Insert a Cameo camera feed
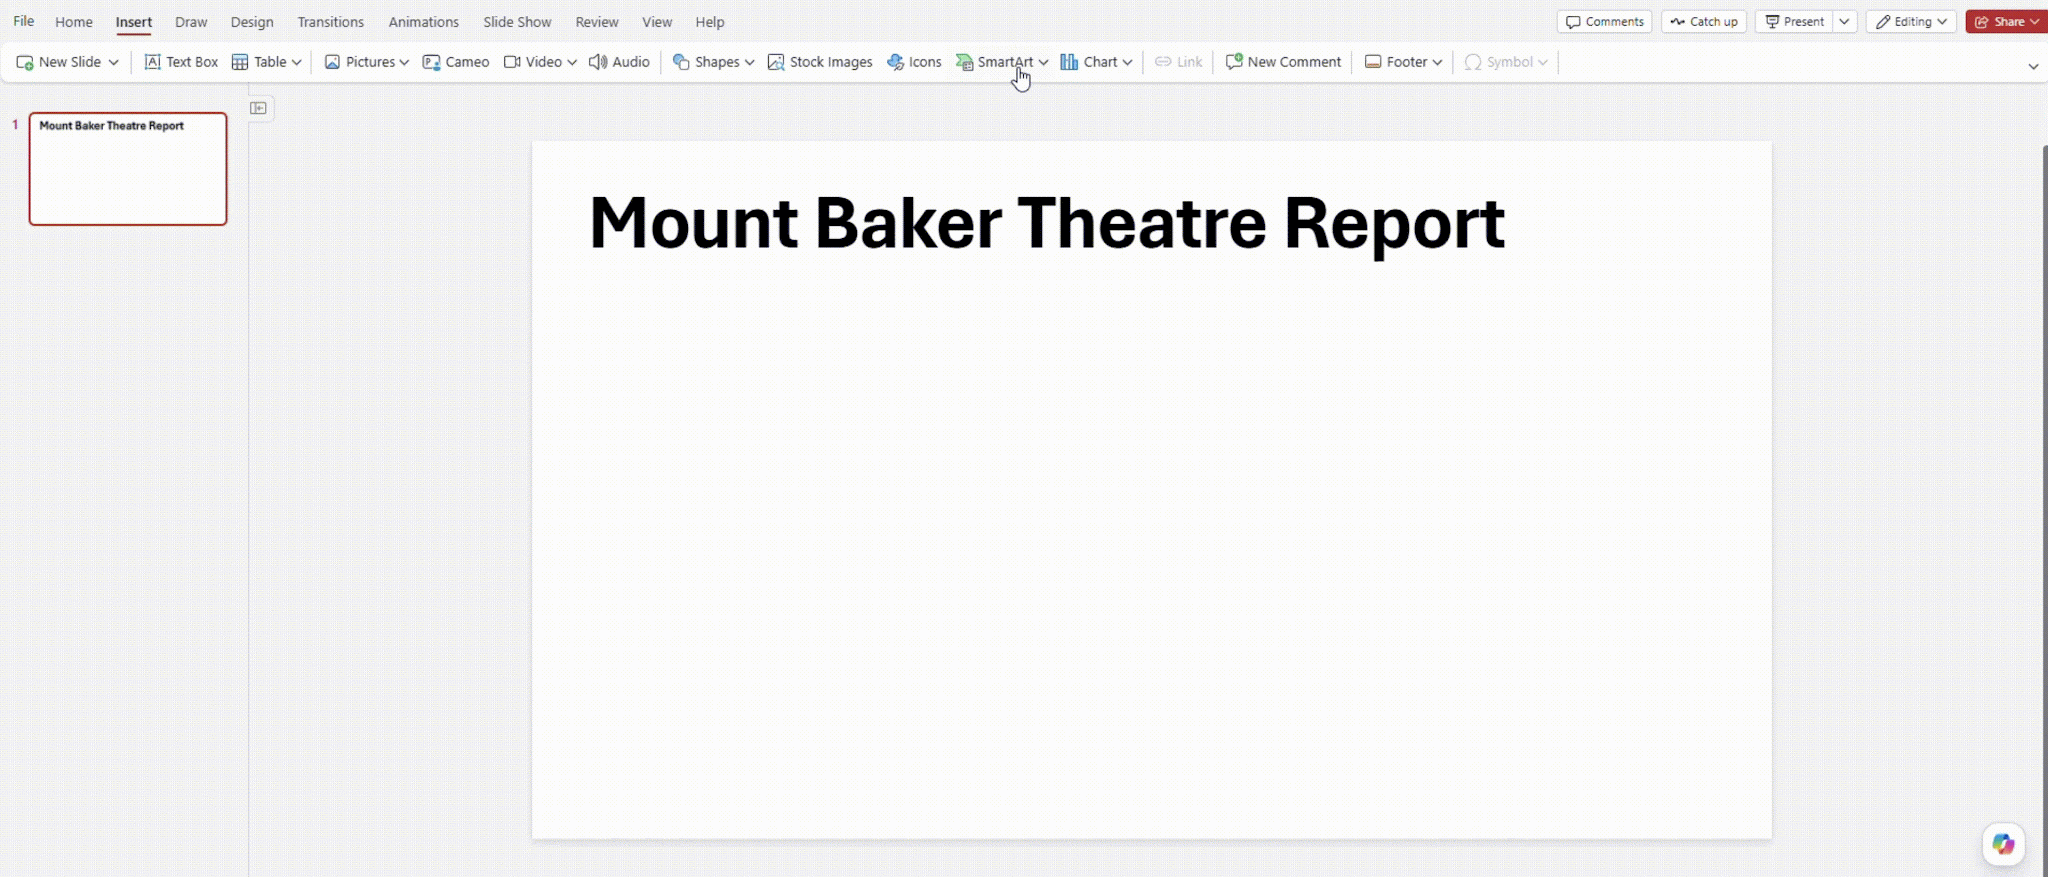 [456, 62]
